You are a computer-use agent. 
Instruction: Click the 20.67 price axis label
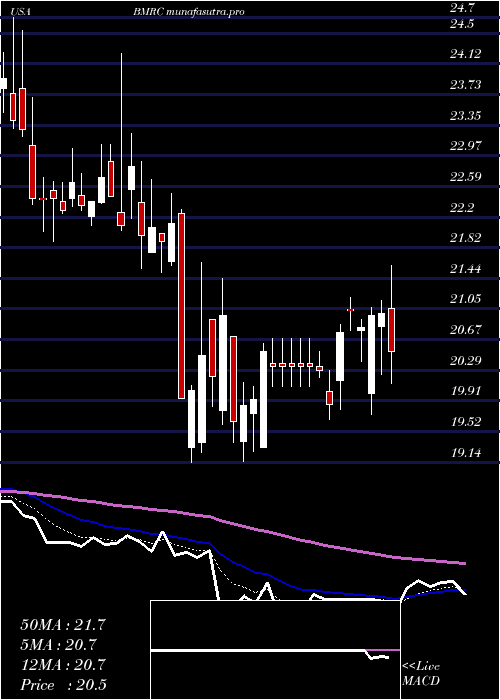click(466, 330)
